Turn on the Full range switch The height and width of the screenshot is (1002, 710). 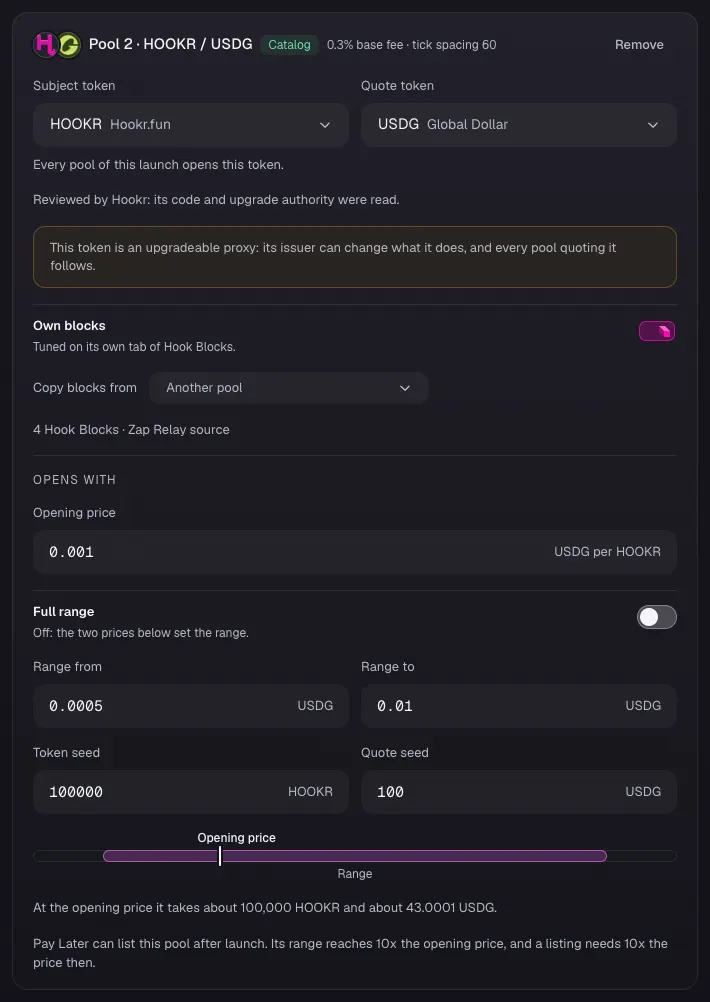[656, 617]
